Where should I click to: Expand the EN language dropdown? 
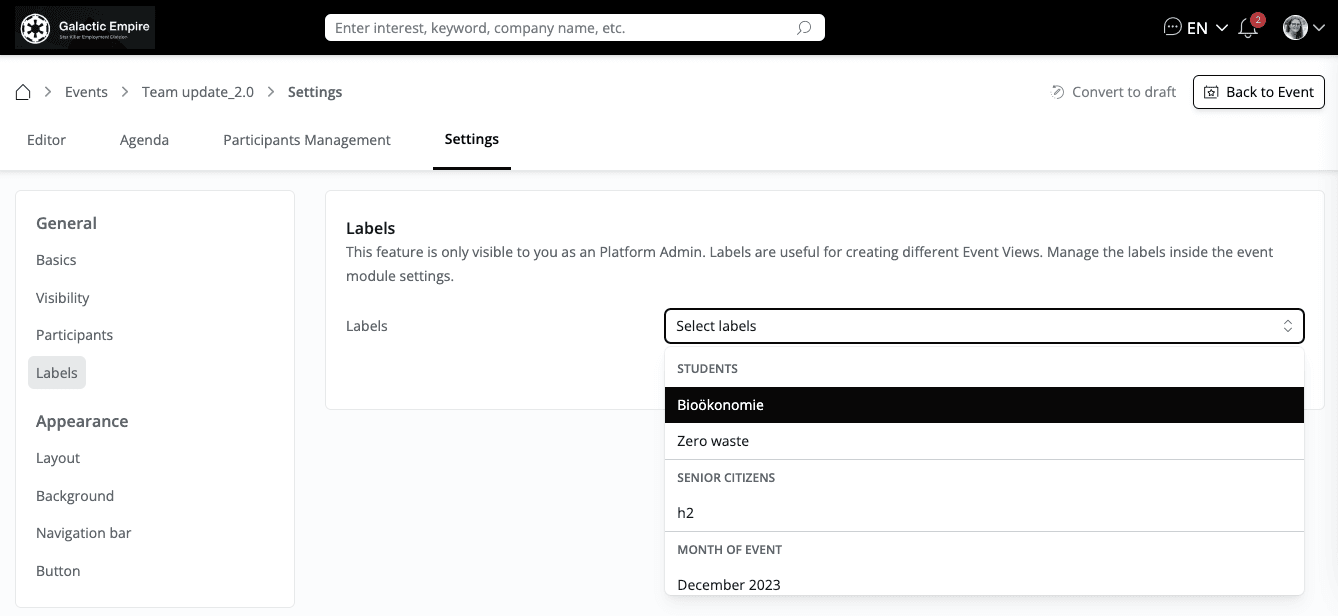[1208, 28]
